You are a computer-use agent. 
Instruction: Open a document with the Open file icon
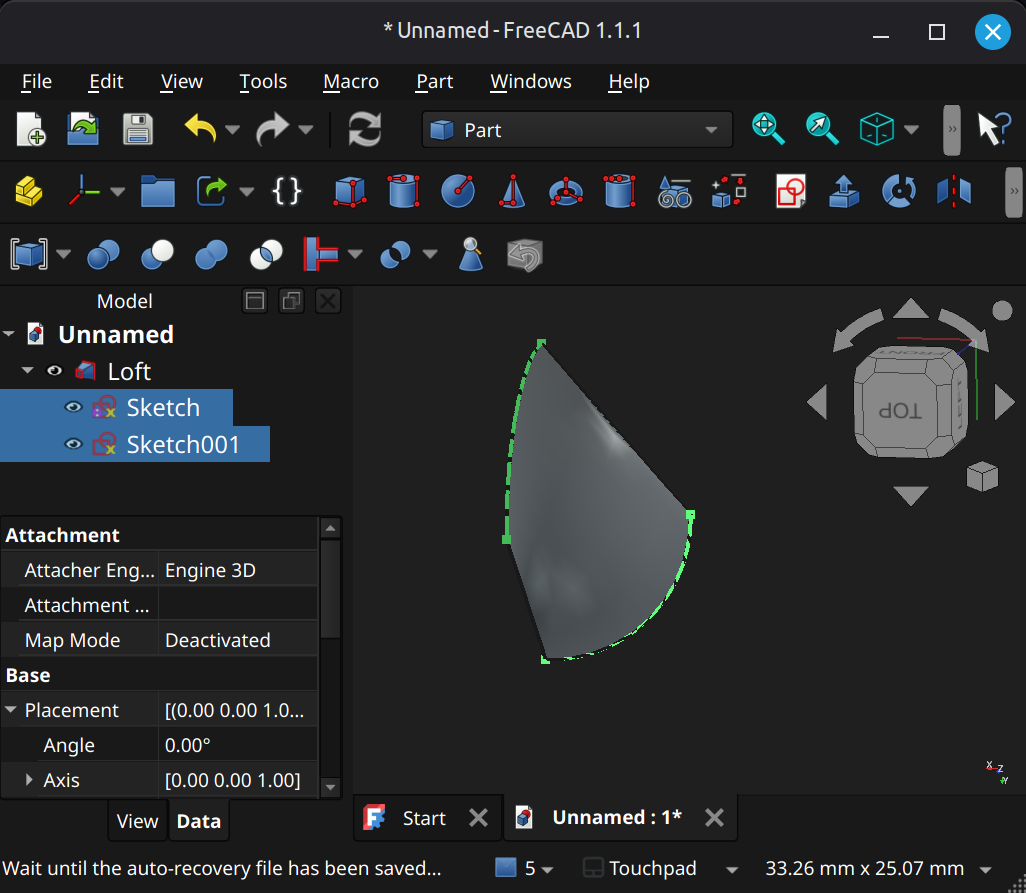pyautogui.click(x=83, y=129)
